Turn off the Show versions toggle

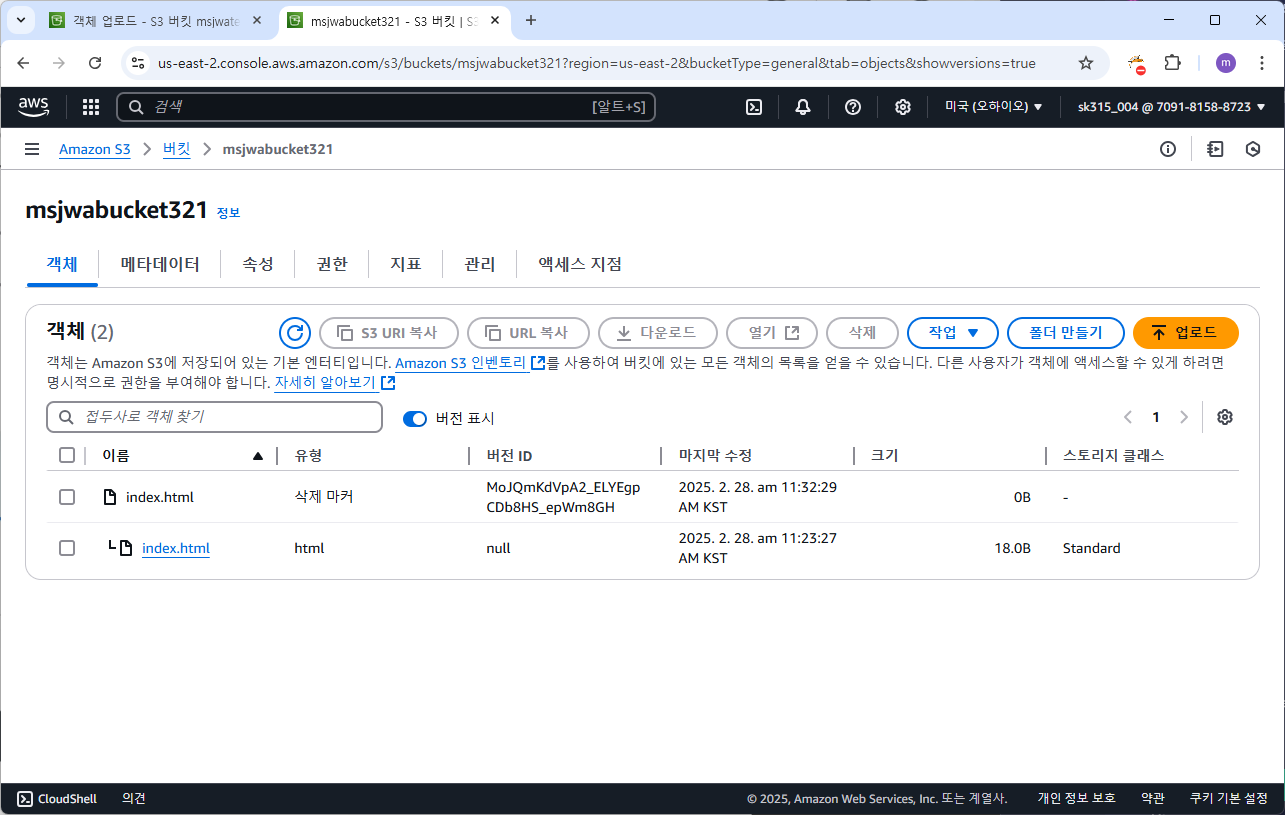[415, 418]
